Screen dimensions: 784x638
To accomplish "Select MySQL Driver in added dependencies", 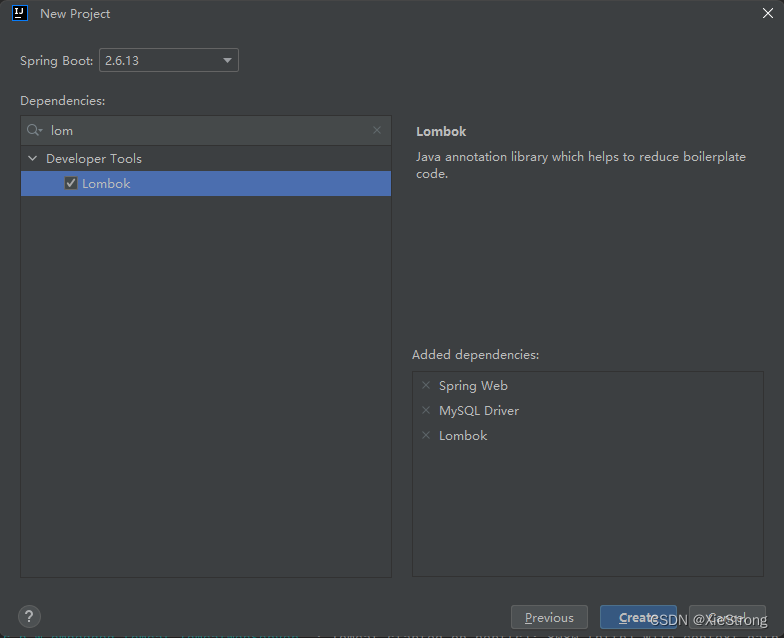I will [479, 410].
